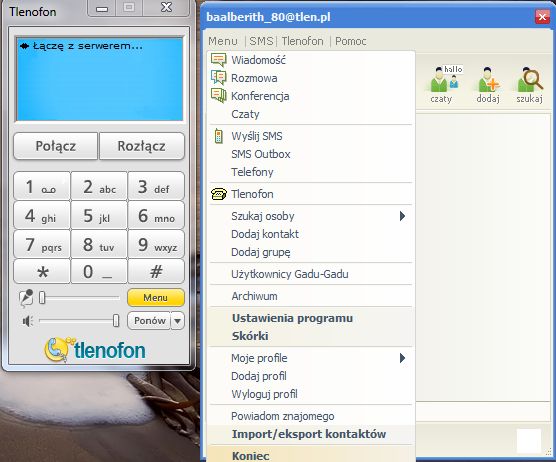Select Wyślij SMS menu item

pyautogui.click(x=311, y=136)
